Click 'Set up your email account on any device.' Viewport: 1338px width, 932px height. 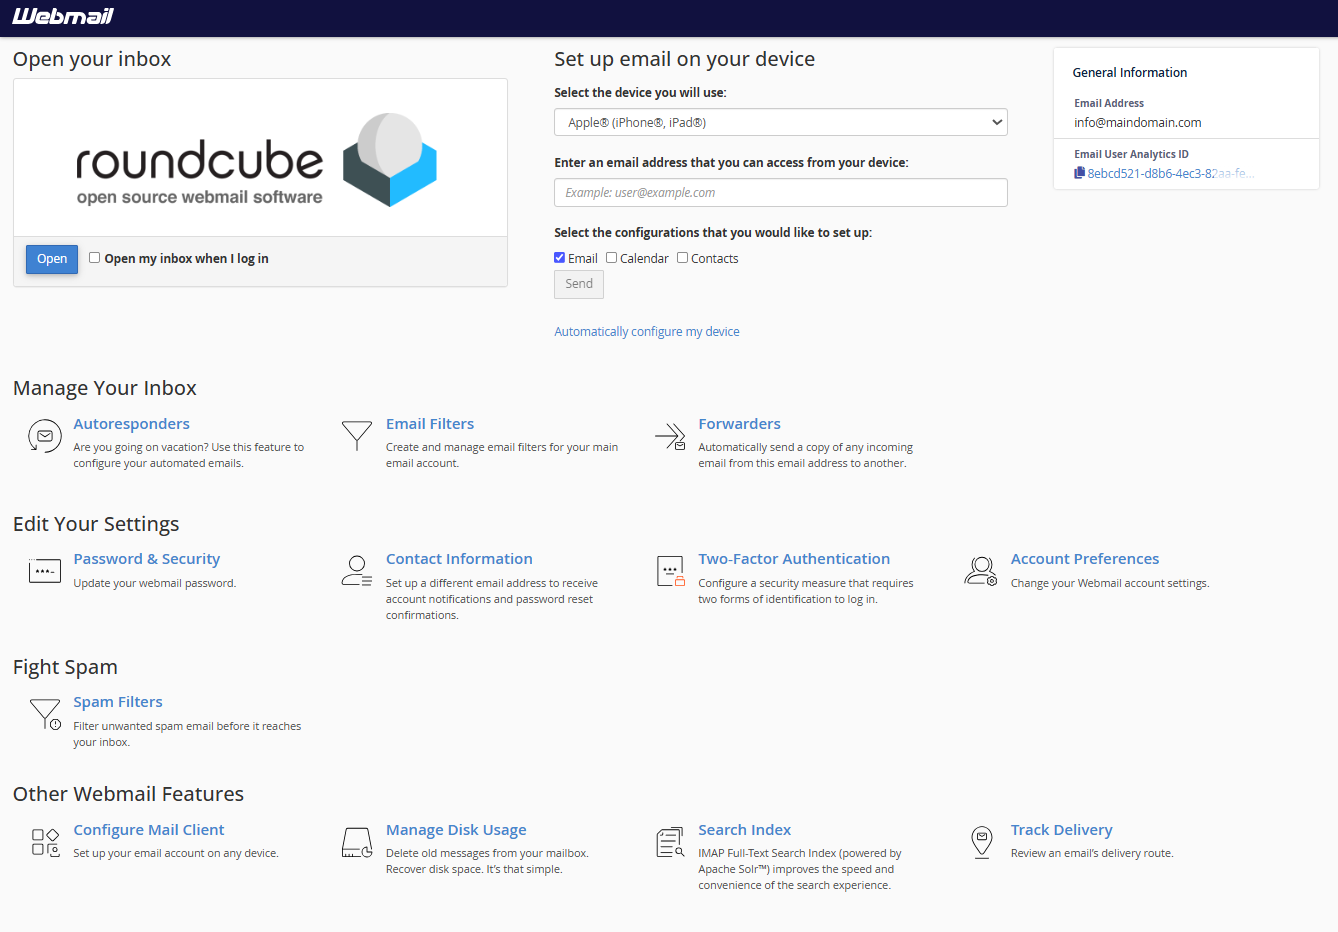click(x=176, y=853)
